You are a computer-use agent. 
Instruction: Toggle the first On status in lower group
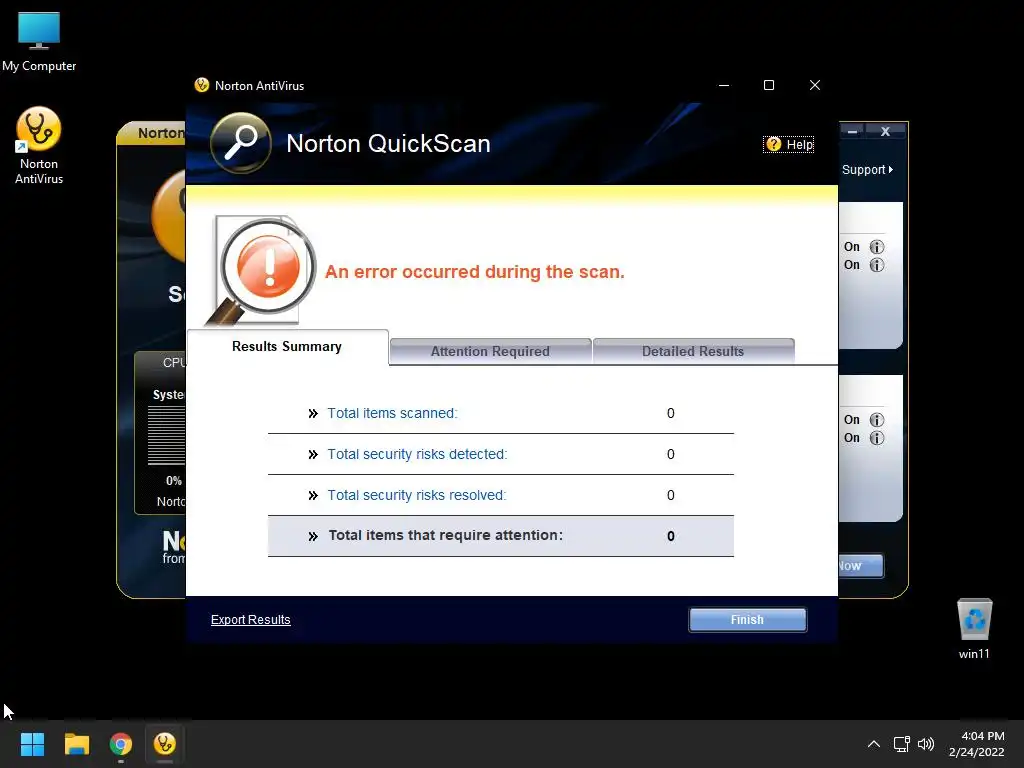pos(852,420)
